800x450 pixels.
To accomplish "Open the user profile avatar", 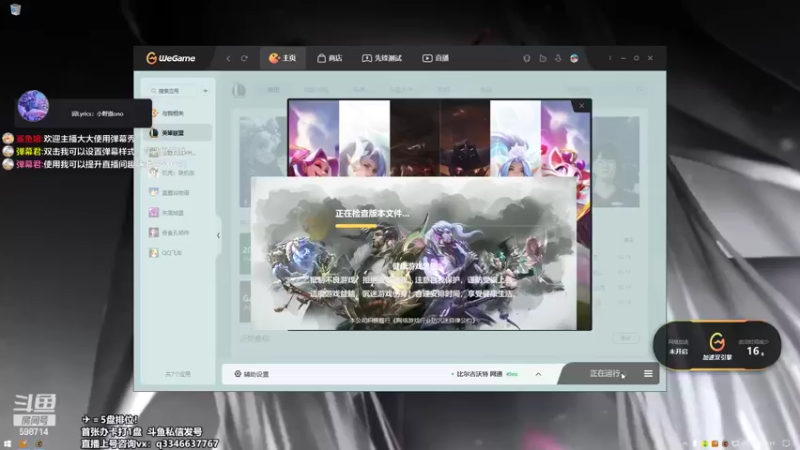I will (574, 58).
